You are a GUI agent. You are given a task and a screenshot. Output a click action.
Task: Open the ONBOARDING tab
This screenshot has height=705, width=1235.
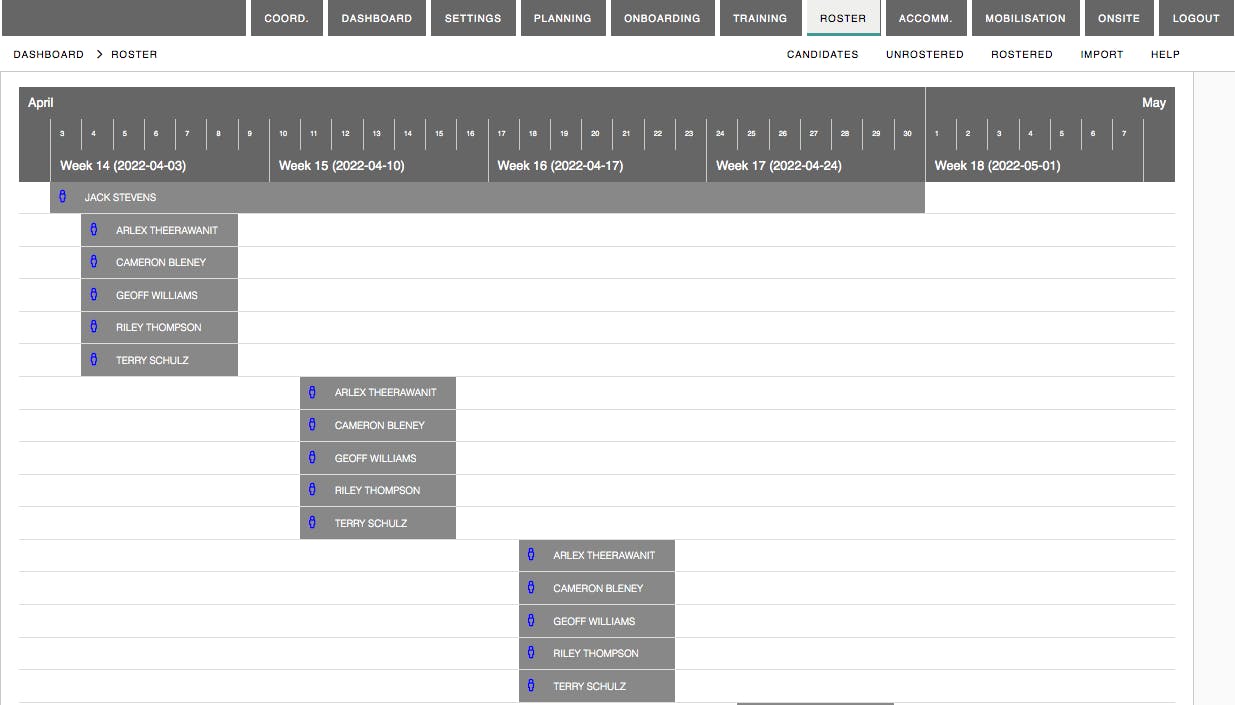[662, 18]
